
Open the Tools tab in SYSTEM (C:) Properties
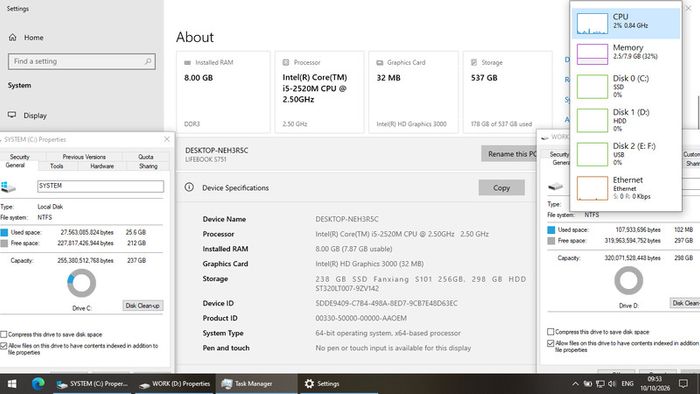[x=56, y=166]
